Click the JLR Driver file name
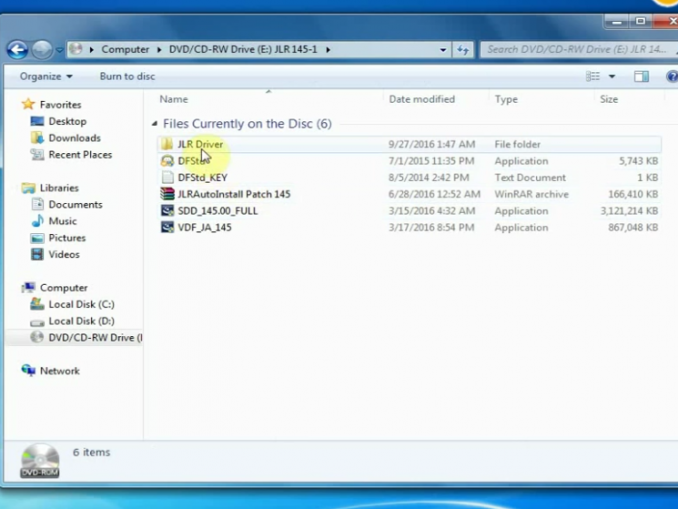The image size is (678, 509). click(200, 144)
